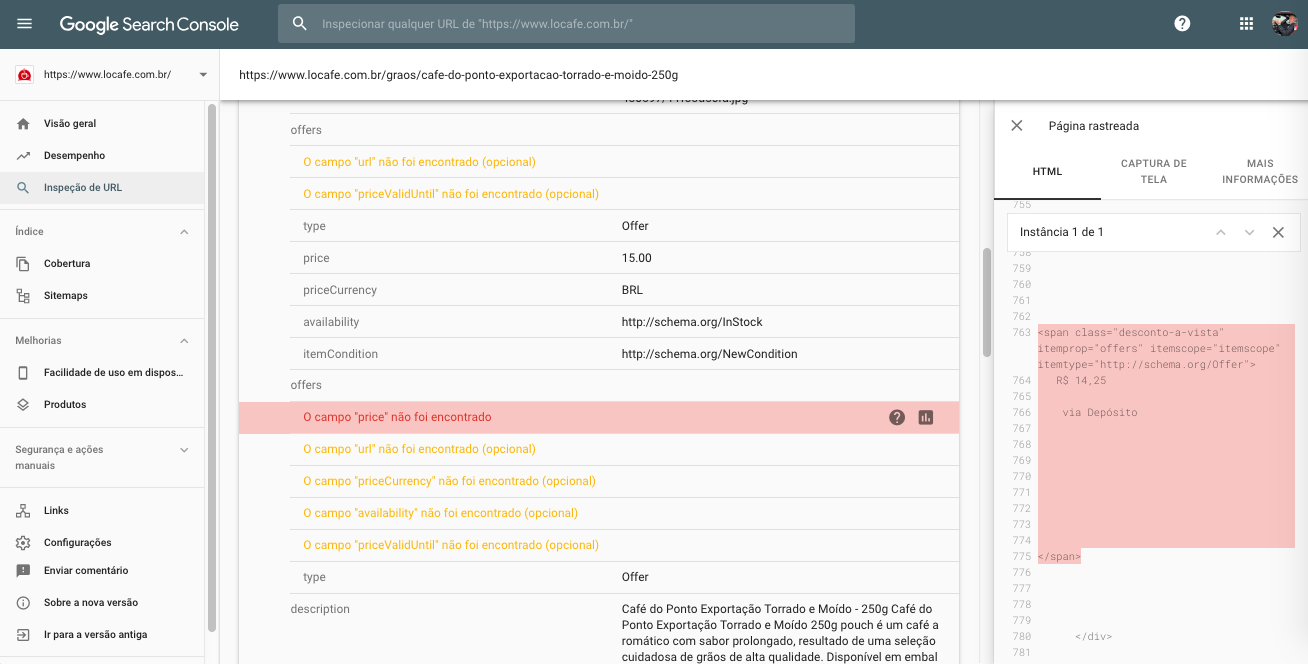The image size is (1308, 664).
Task: Click the Visão geral home icon
Action: [23, 124]
